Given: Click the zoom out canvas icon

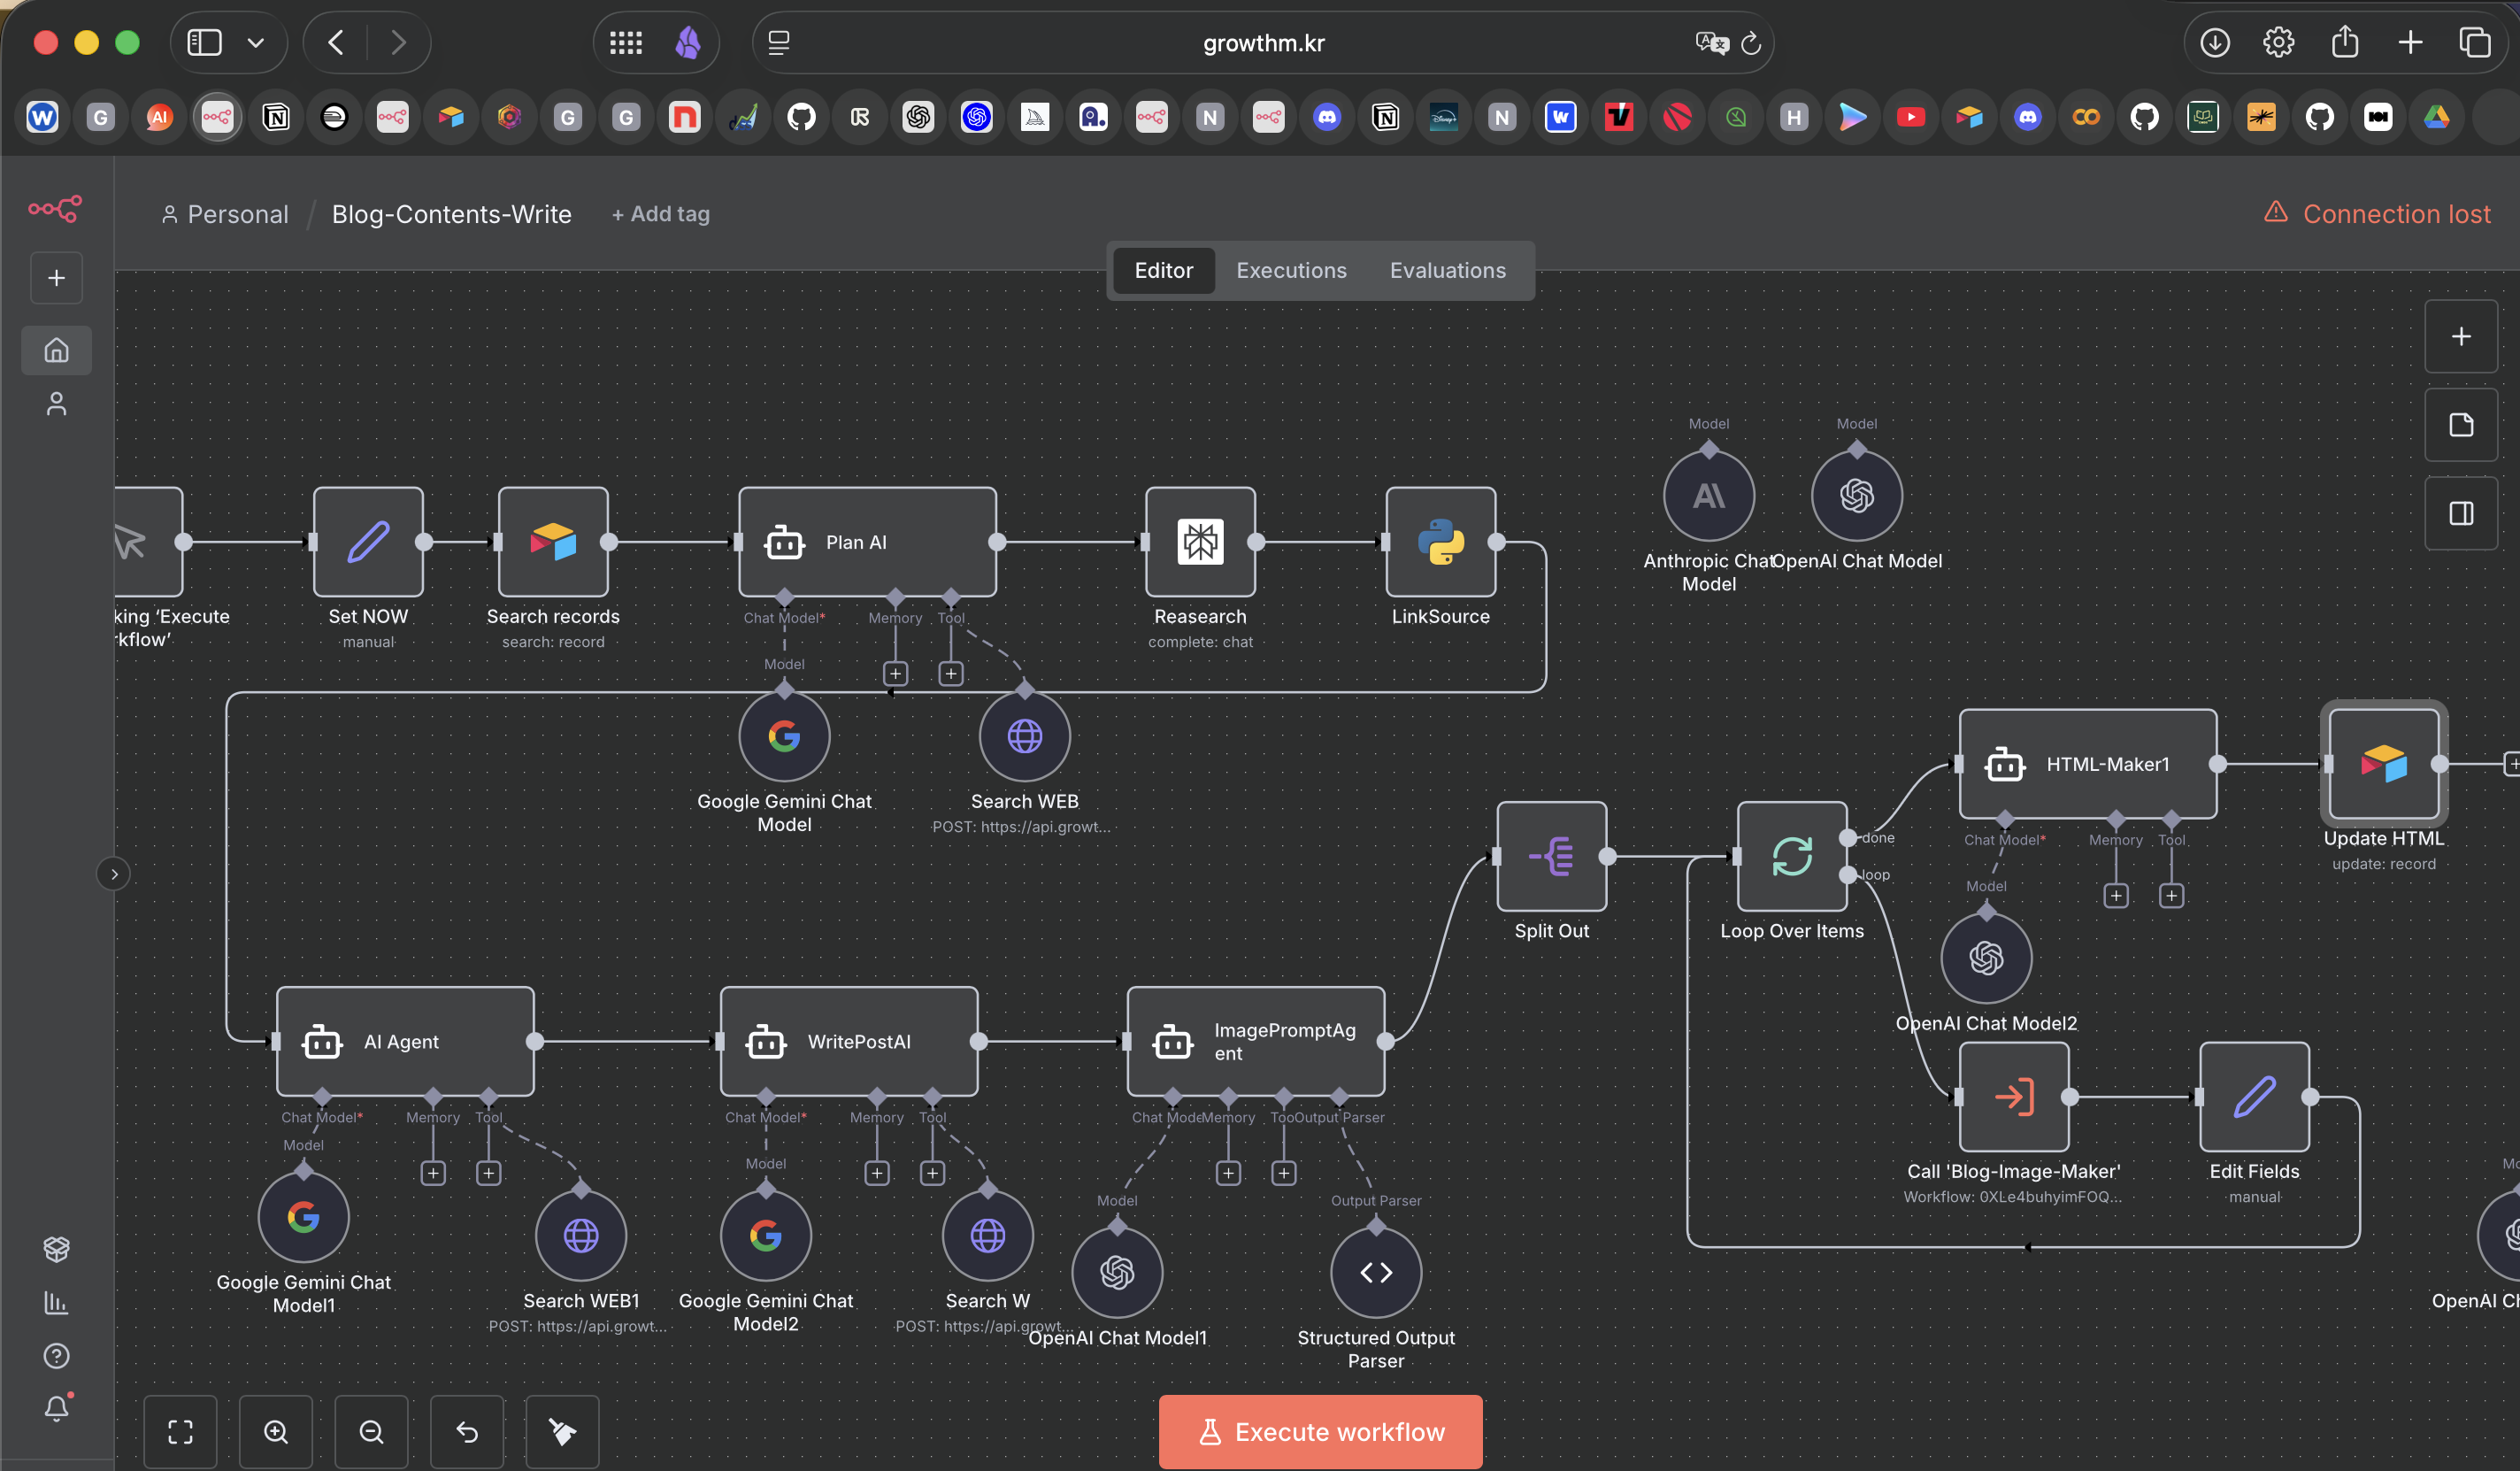Looking at the screenshot, I should coord(371,1431).
